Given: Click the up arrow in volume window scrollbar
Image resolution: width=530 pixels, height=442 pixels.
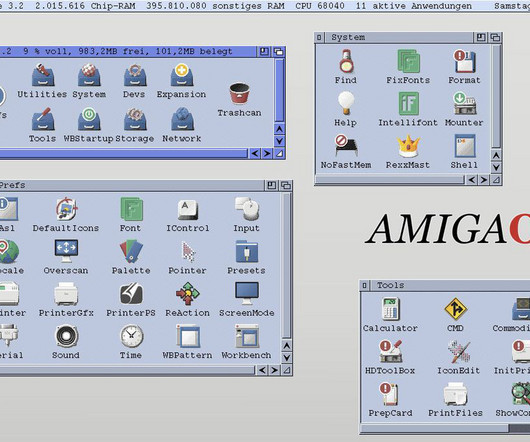Looking at the screenshot, I should tap(279, 129).
